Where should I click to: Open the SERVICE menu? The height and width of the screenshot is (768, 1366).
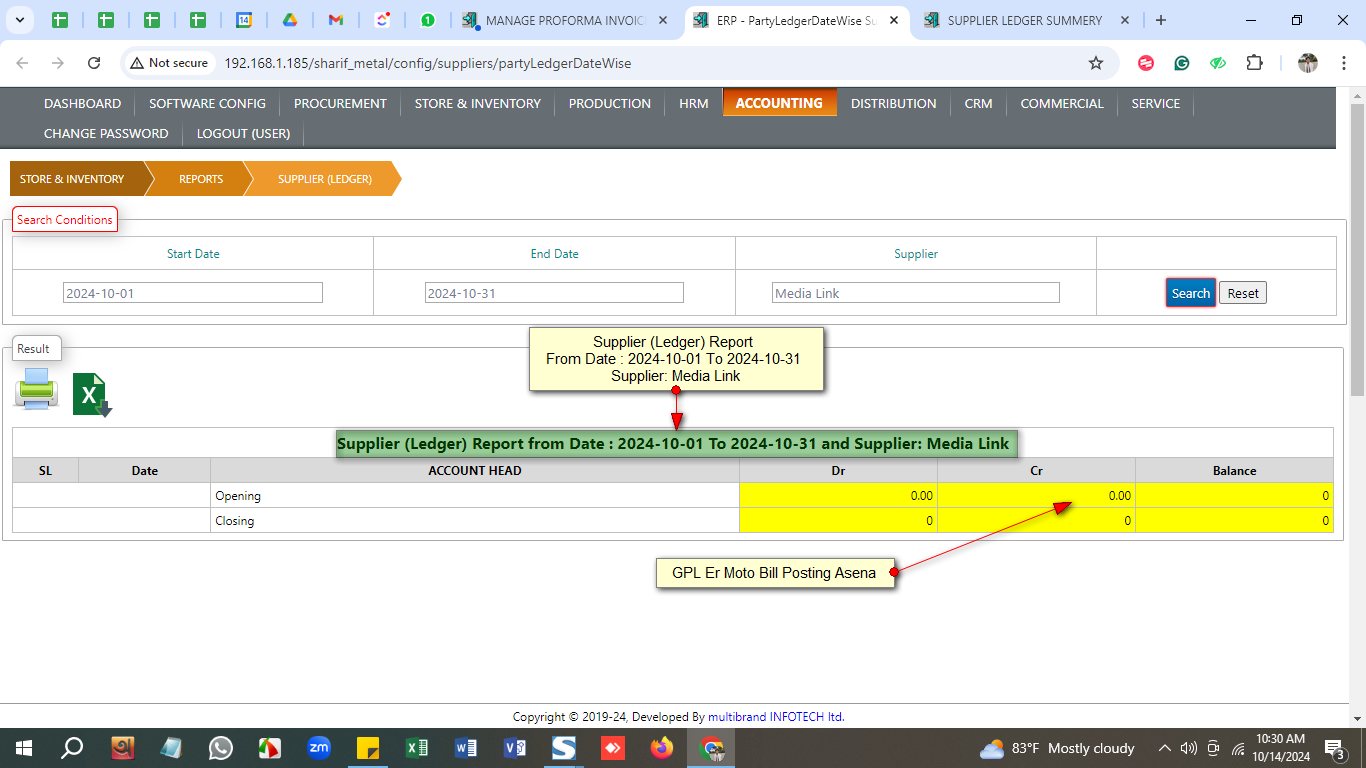(x=1156, y=103)
